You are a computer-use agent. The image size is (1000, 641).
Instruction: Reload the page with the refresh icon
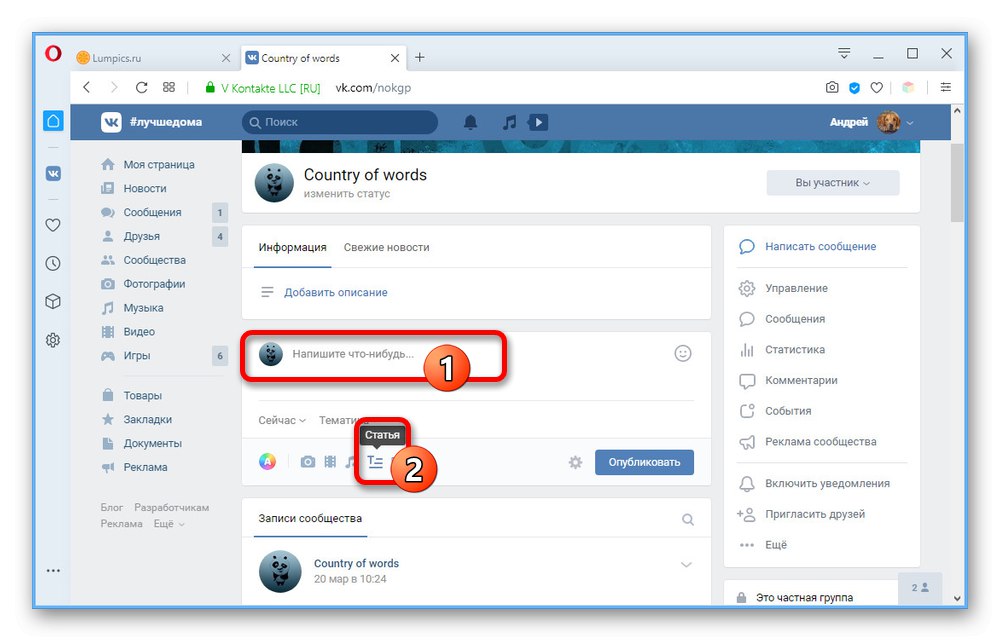142,87
